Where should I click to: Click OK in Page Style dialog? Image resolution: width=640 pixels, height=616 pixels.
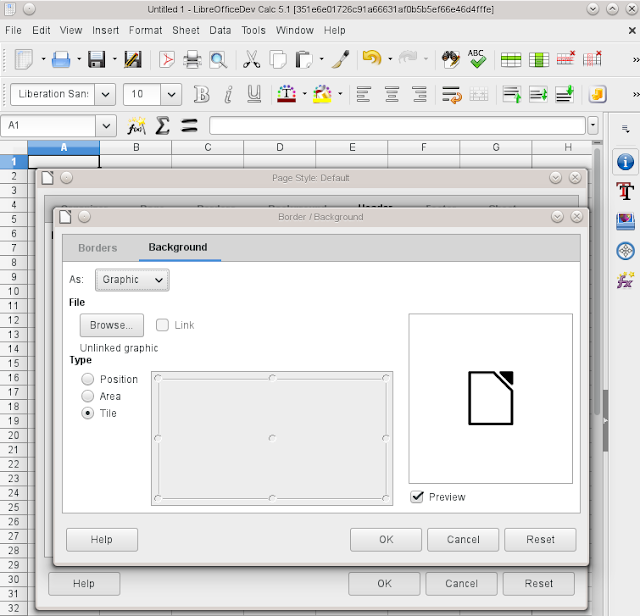(x=384, y=584)
